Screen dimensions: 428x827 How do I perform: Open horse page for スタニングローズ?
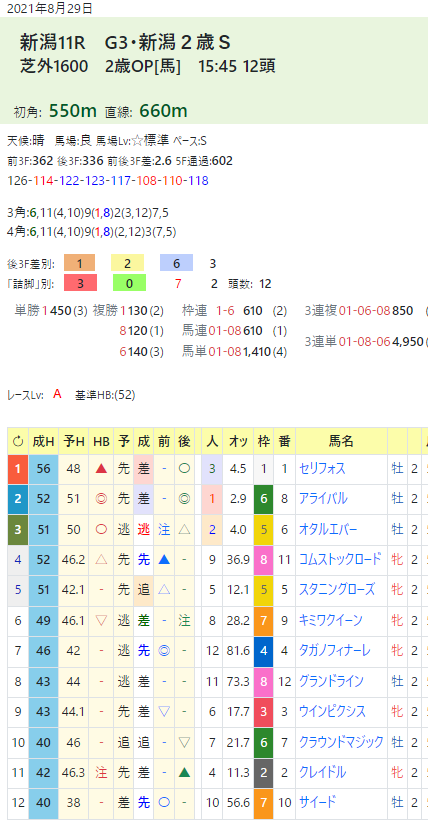337,590
